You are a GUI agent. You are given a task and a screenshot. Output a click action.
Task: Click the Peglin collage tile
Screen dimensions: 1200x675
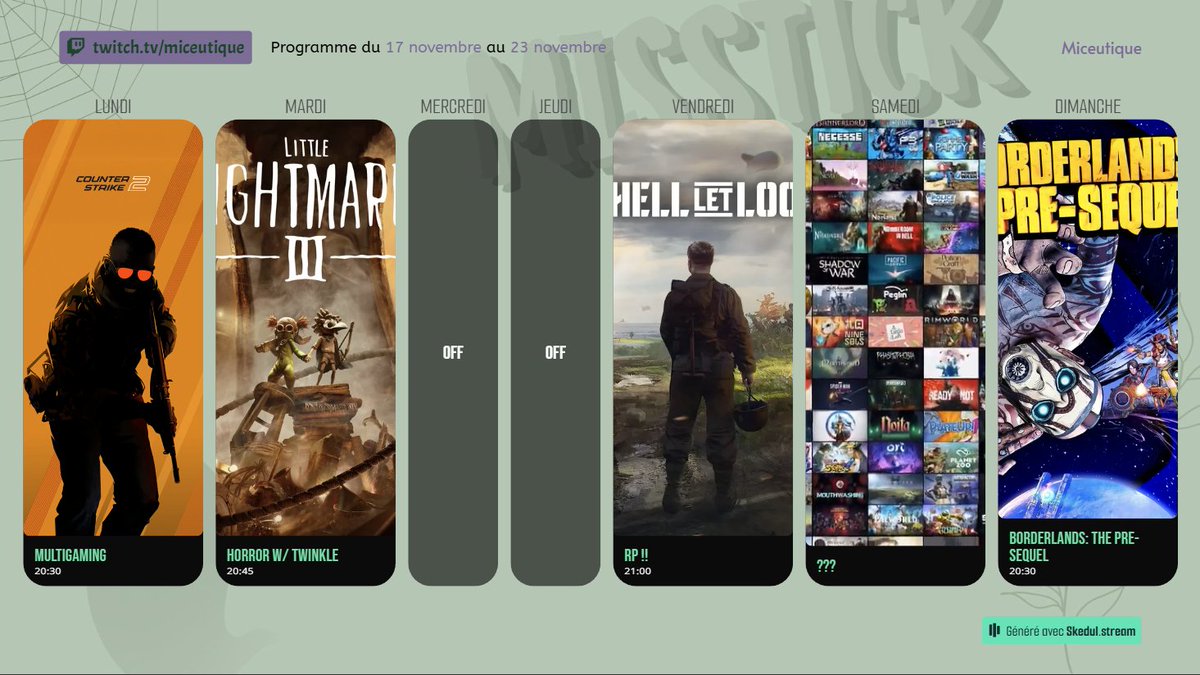(x=894, y=299)
